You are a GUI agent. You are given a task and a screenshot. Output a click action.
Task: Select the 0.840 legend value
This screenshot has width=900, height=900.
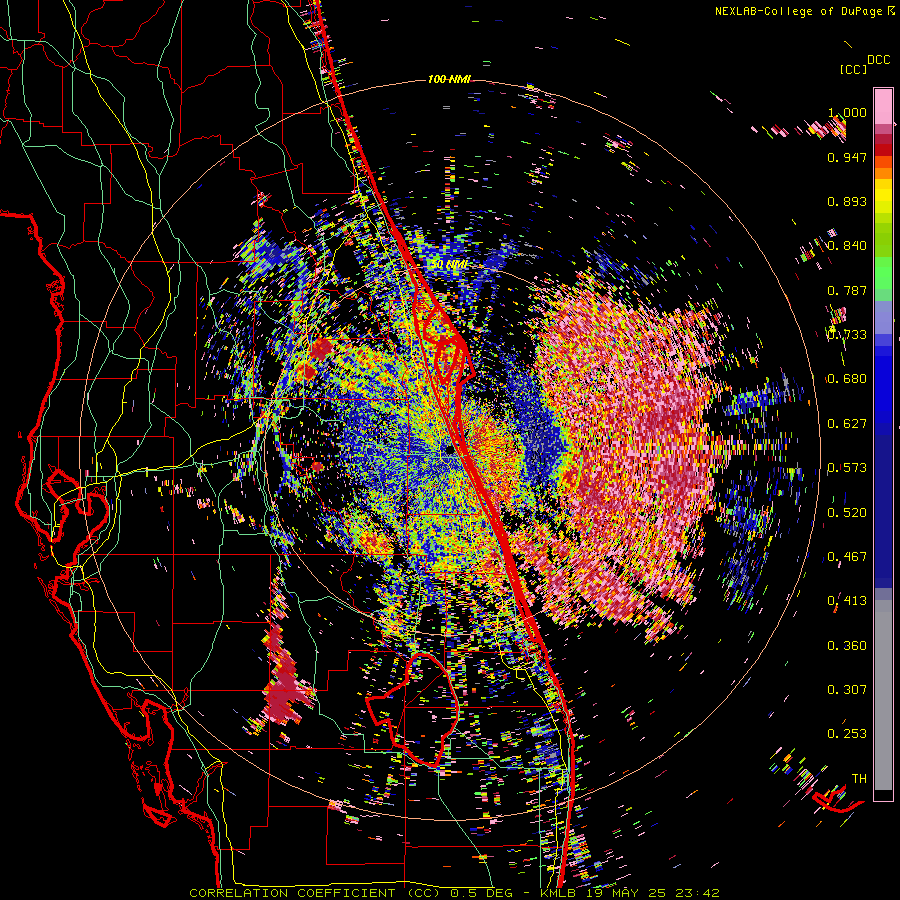[847, 246]
